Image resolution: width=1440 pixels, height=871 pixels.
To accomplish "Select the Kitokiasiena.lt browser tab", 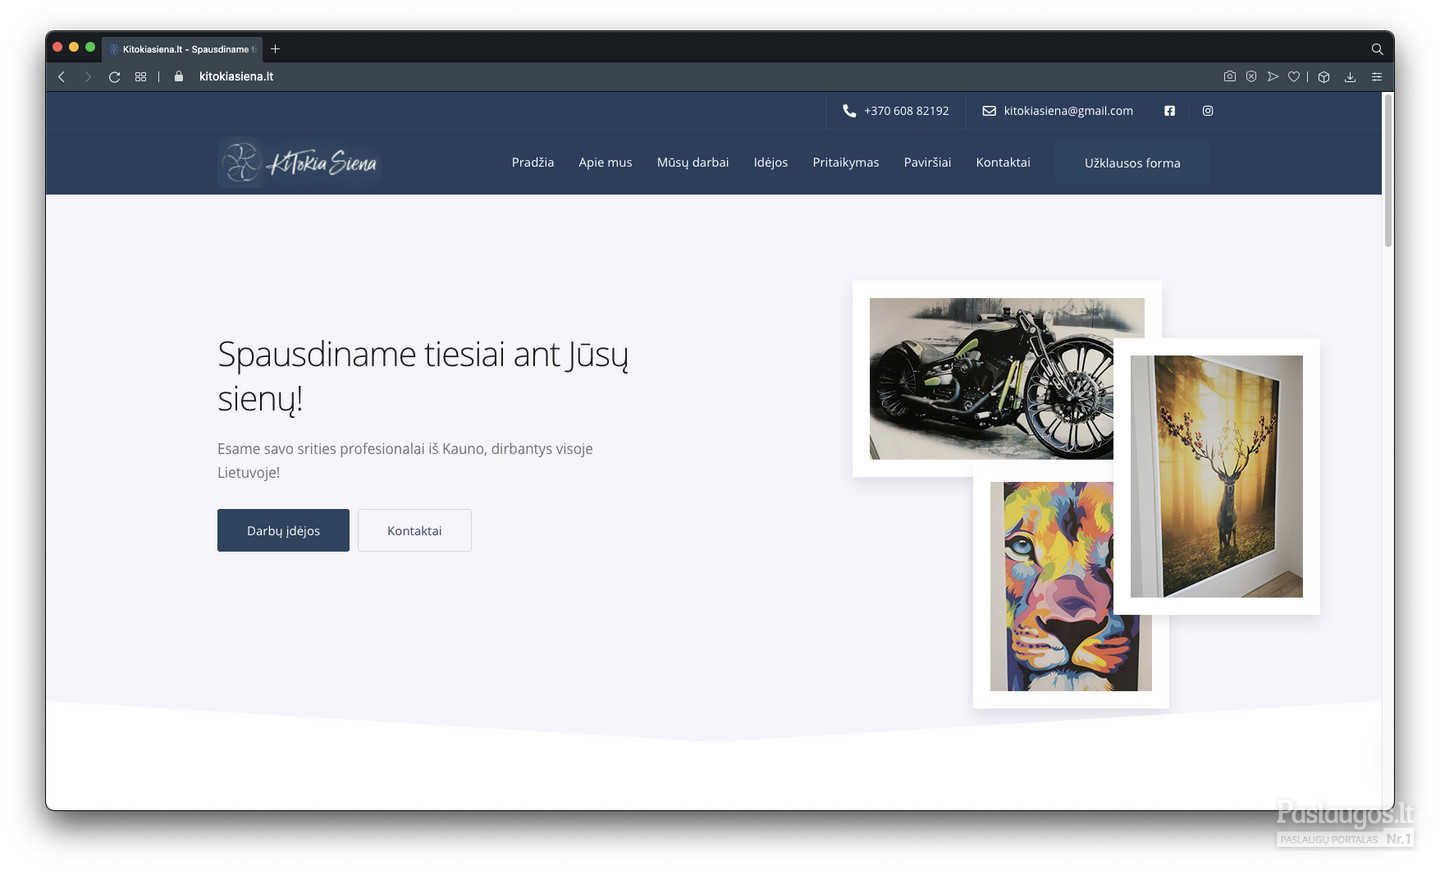I will click(x=182, y=49).
